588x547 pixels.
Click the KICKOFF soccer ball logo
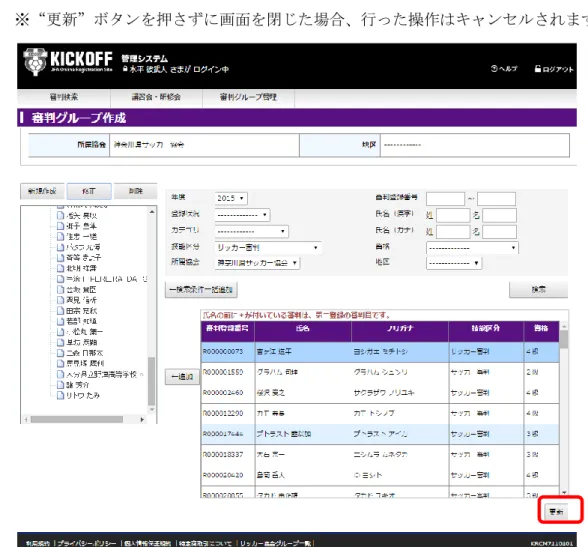coord(35,62)
